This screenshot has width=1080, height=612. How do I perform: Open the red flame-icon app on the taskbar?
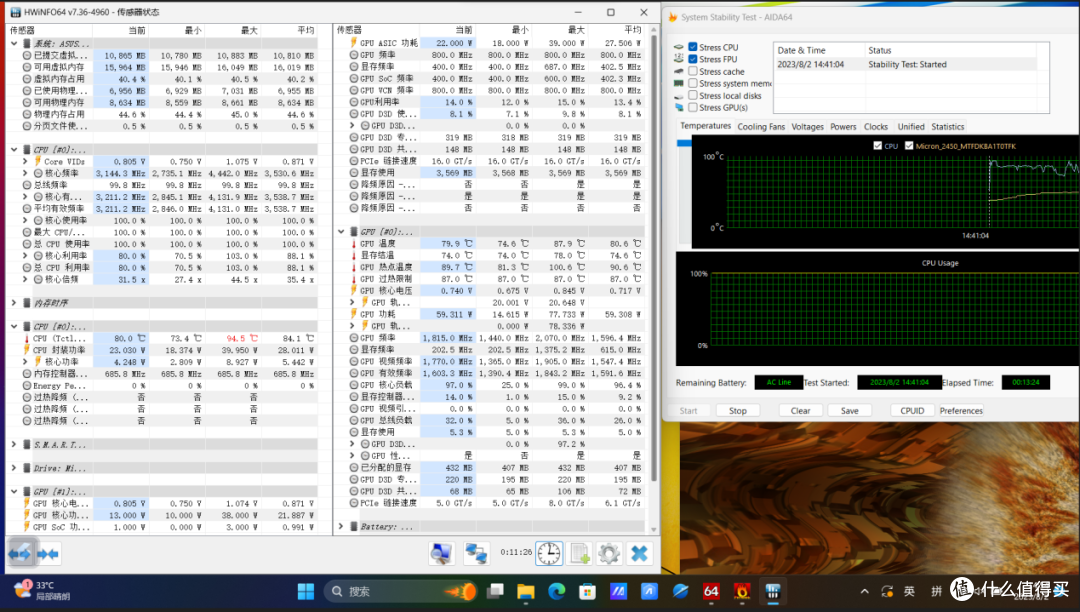[x=742, y=591]
